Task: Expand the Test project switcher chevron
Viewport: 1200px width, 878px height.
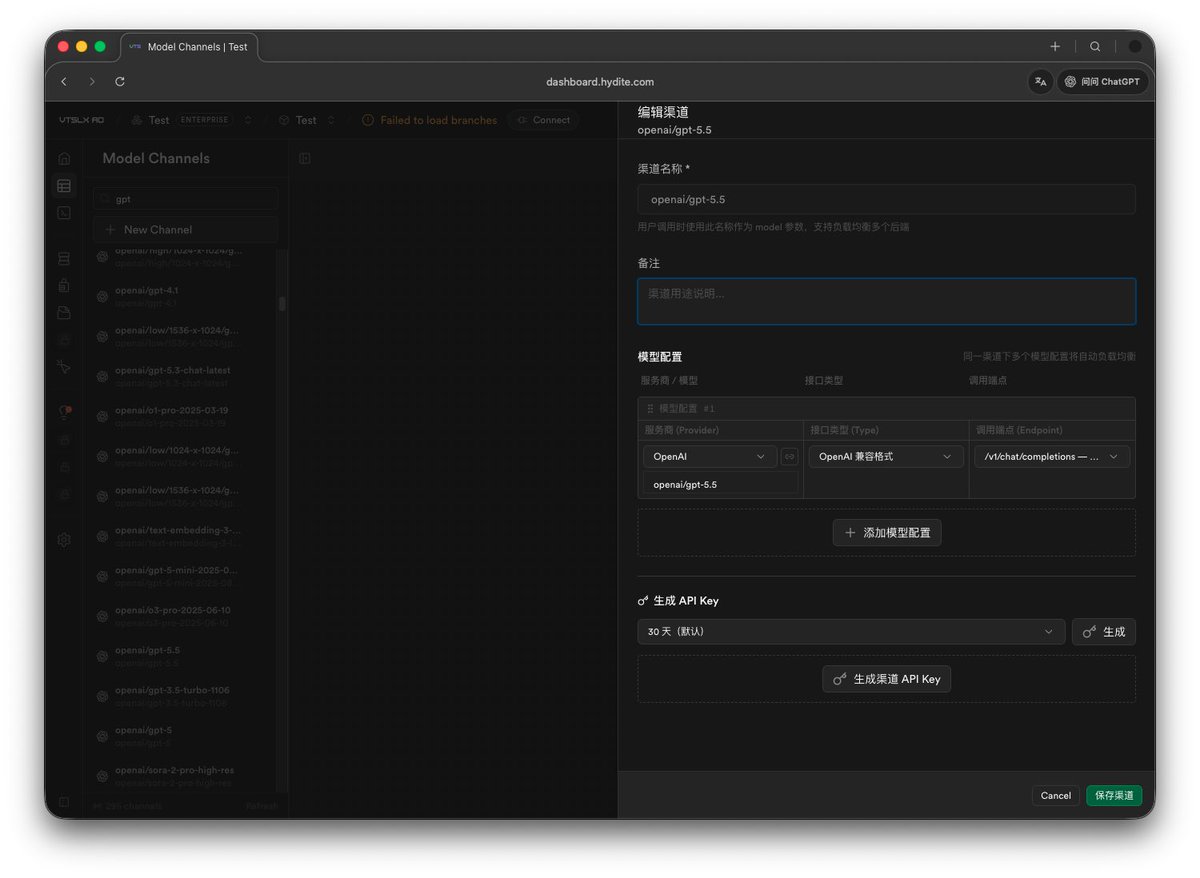Action: tap(331, 120)
